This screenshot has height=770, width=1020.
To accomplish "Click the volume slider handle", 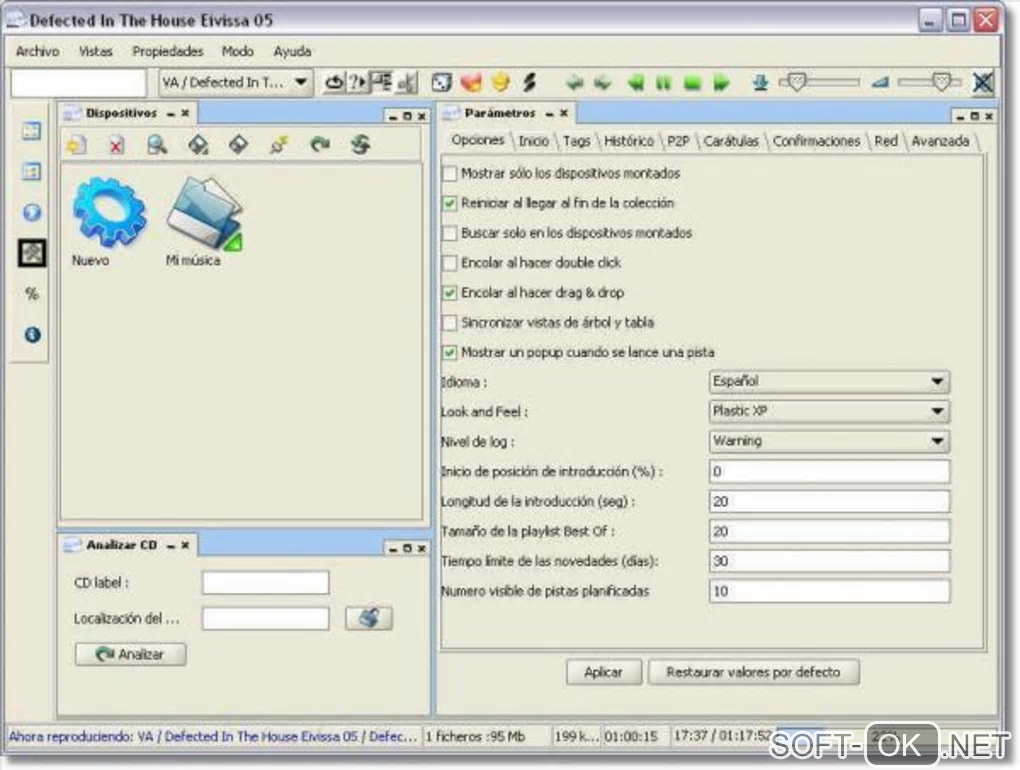I will (x=941, y=82).
